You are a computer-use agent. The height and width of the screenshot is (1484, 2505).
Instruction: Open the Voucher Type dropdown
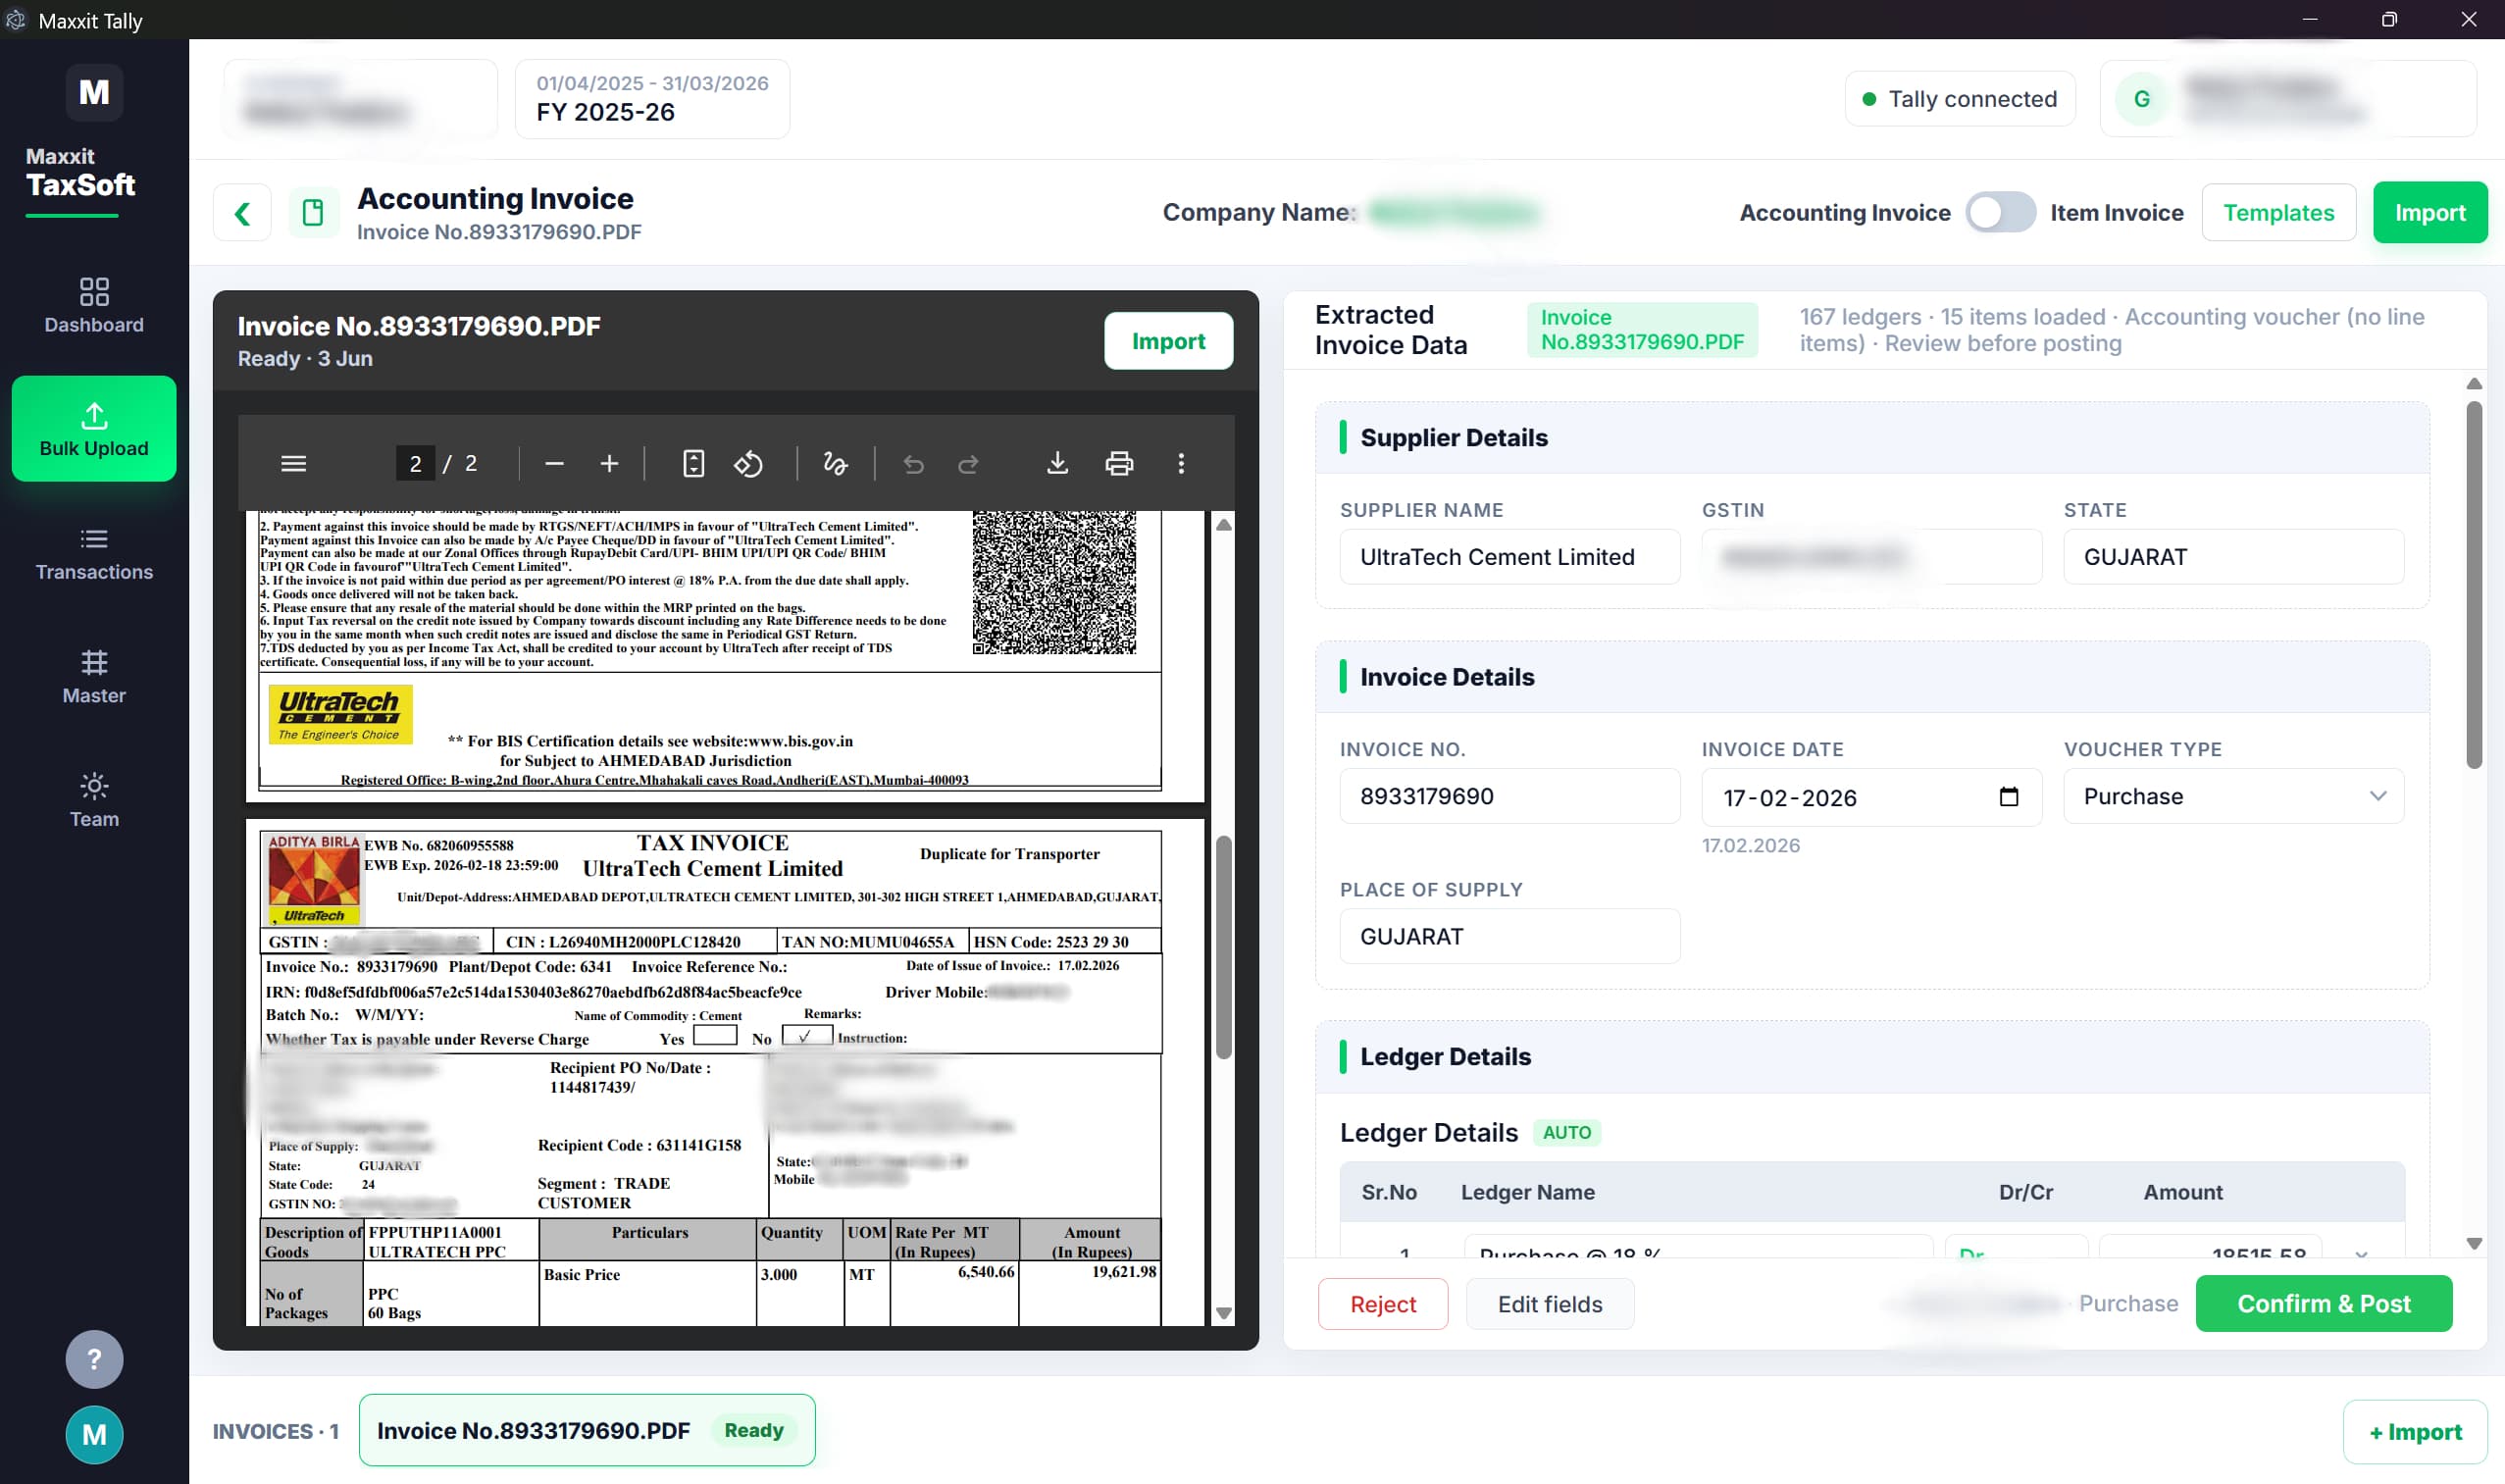(2233, 797)
